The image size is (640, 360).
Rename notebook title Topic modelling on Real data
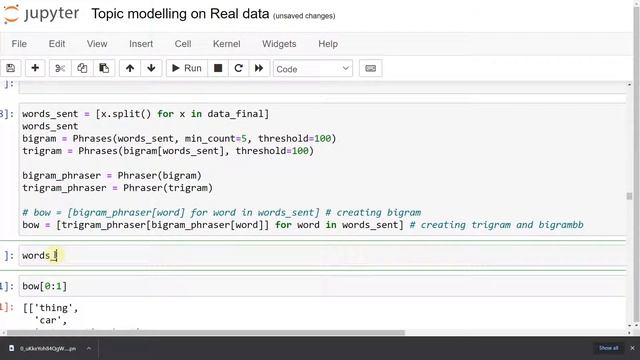tap(180, 14)
